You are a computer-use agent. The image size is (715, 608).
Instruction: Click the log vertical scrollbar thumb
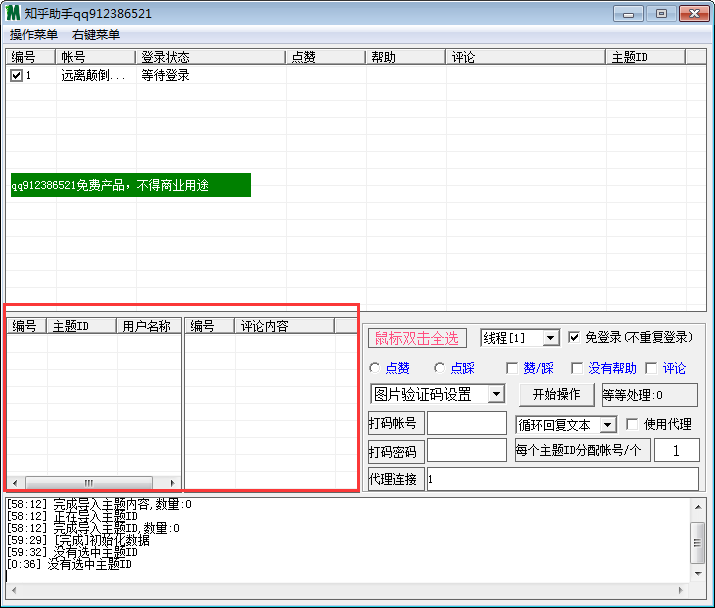coord(698,543)
